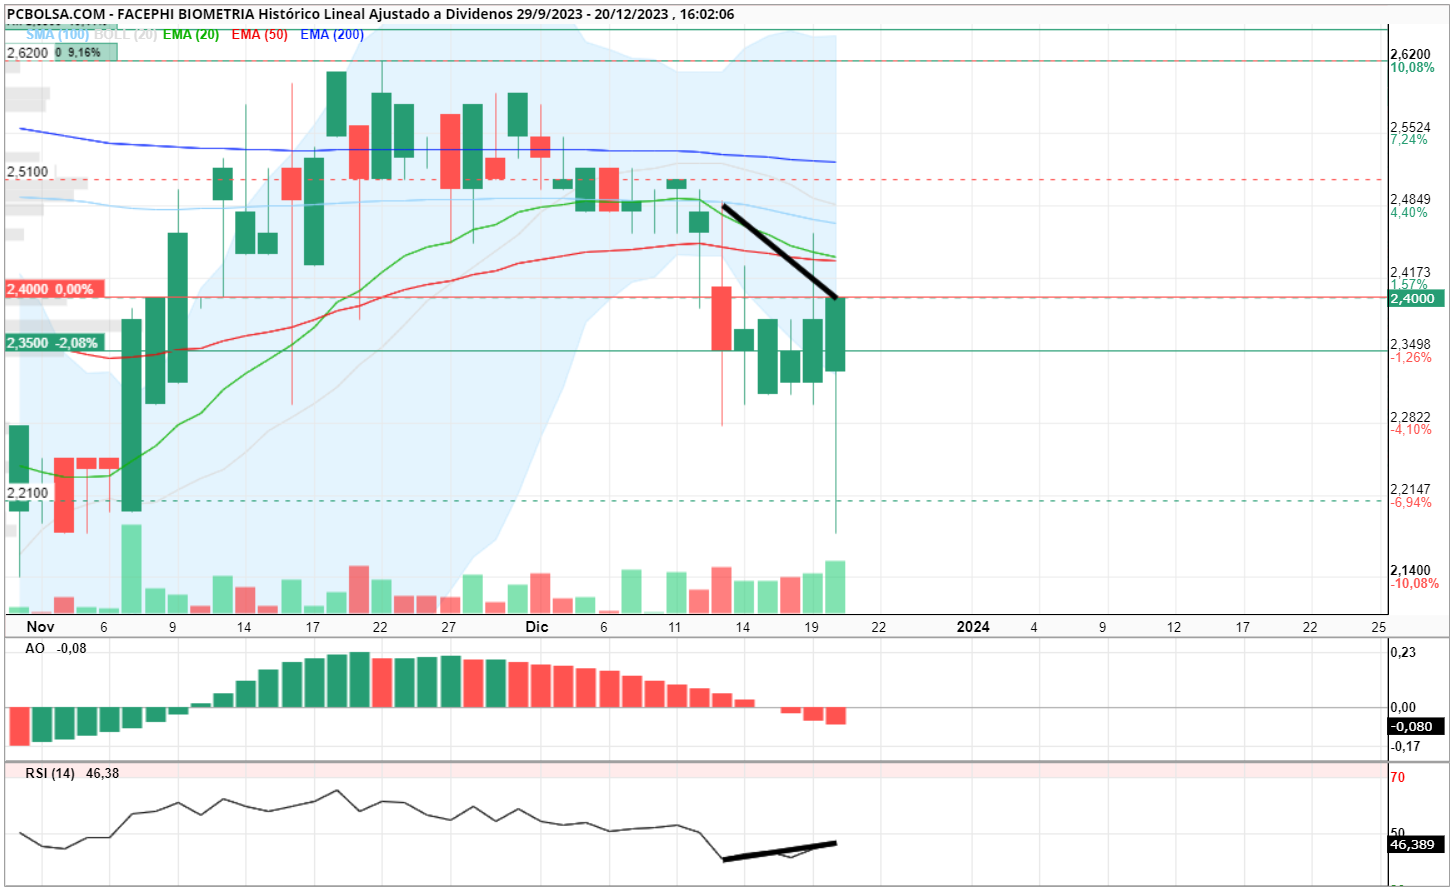Select the black divergence line on RSI panel
Image resolution: width=1454 pixels, height=891 pixels.
click(x=779, y=851)
